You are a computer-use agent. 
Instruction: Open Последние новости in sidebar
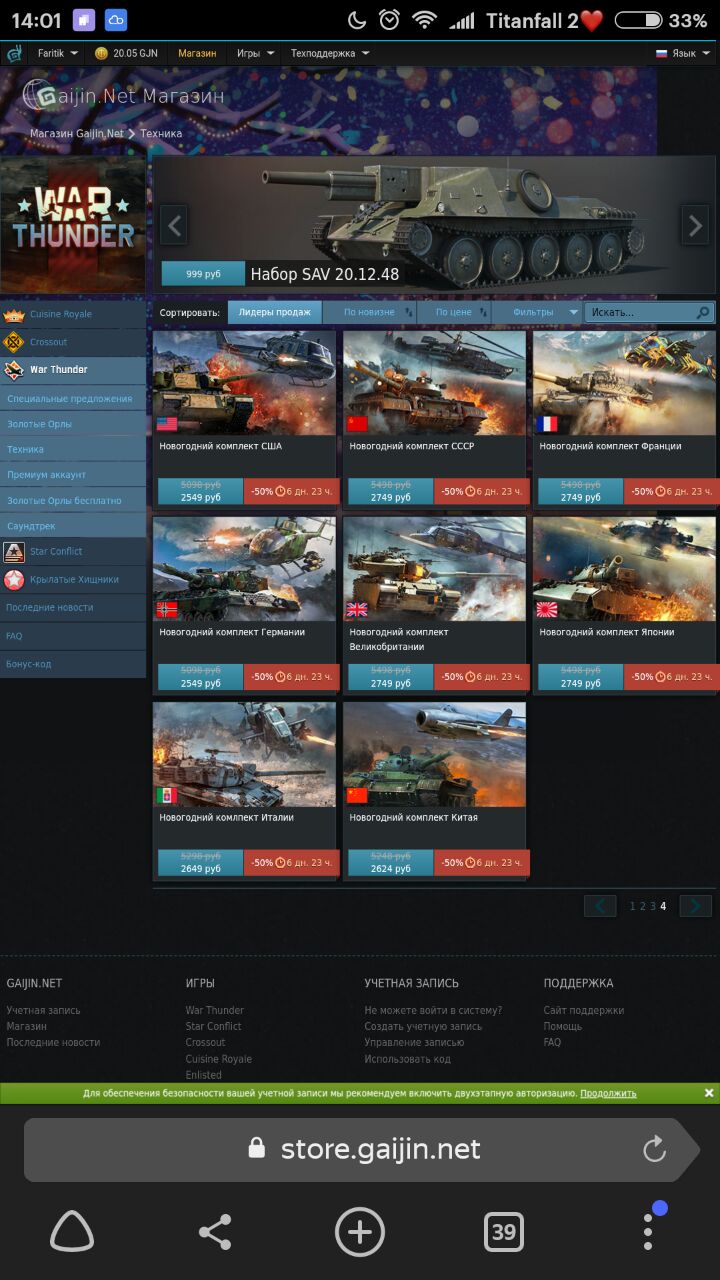[x=73, y=607]
